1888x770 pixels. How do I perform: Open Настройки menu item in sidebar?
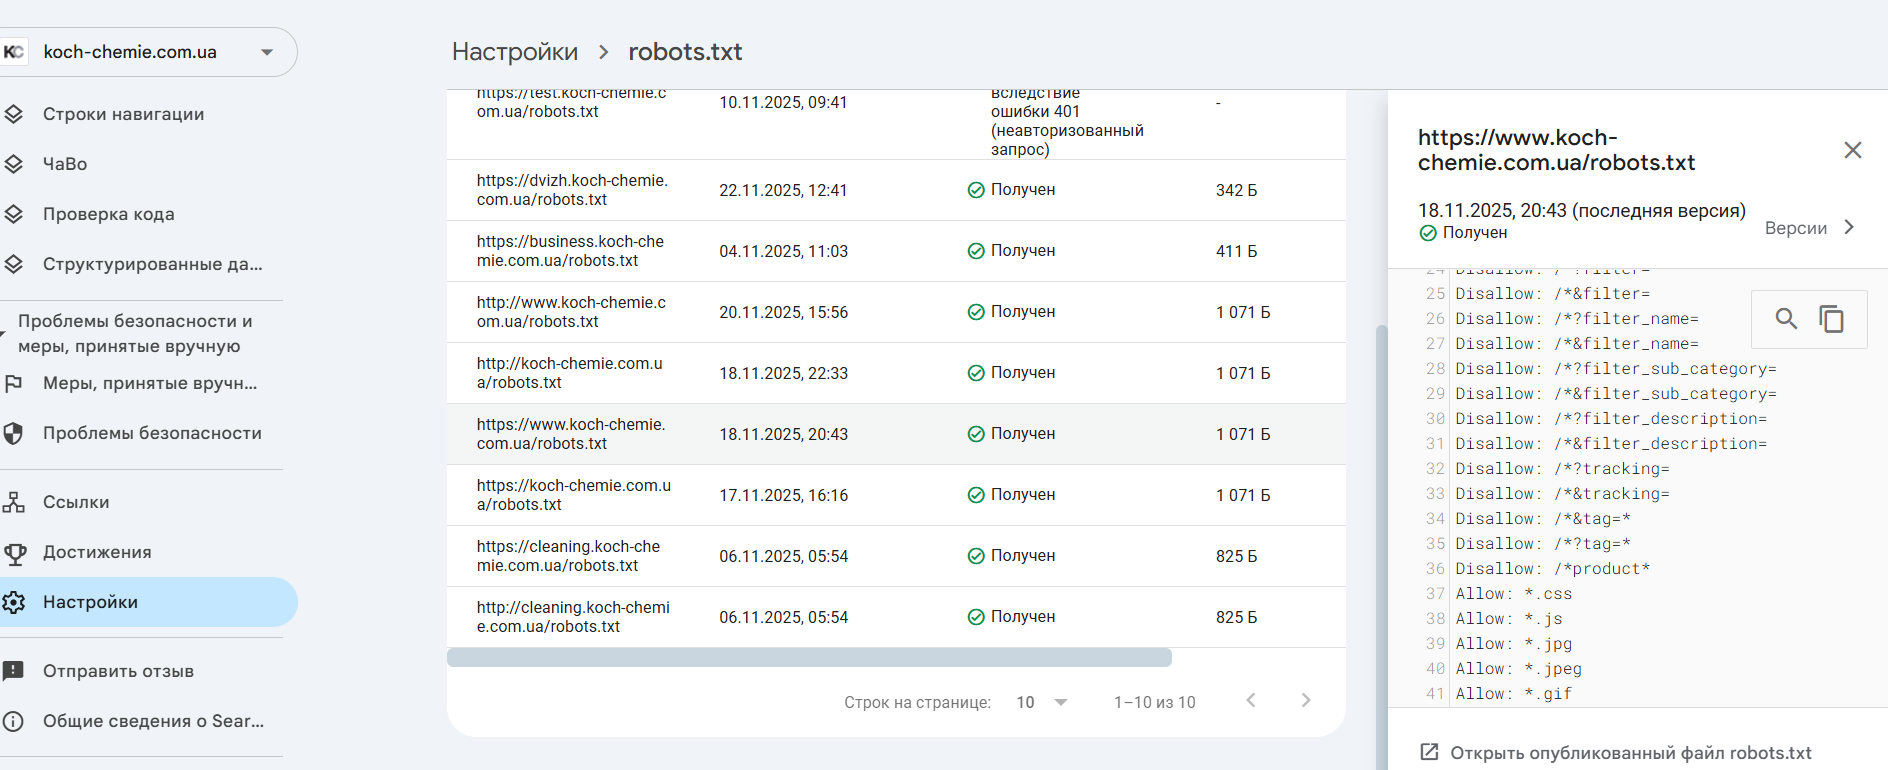90,602
